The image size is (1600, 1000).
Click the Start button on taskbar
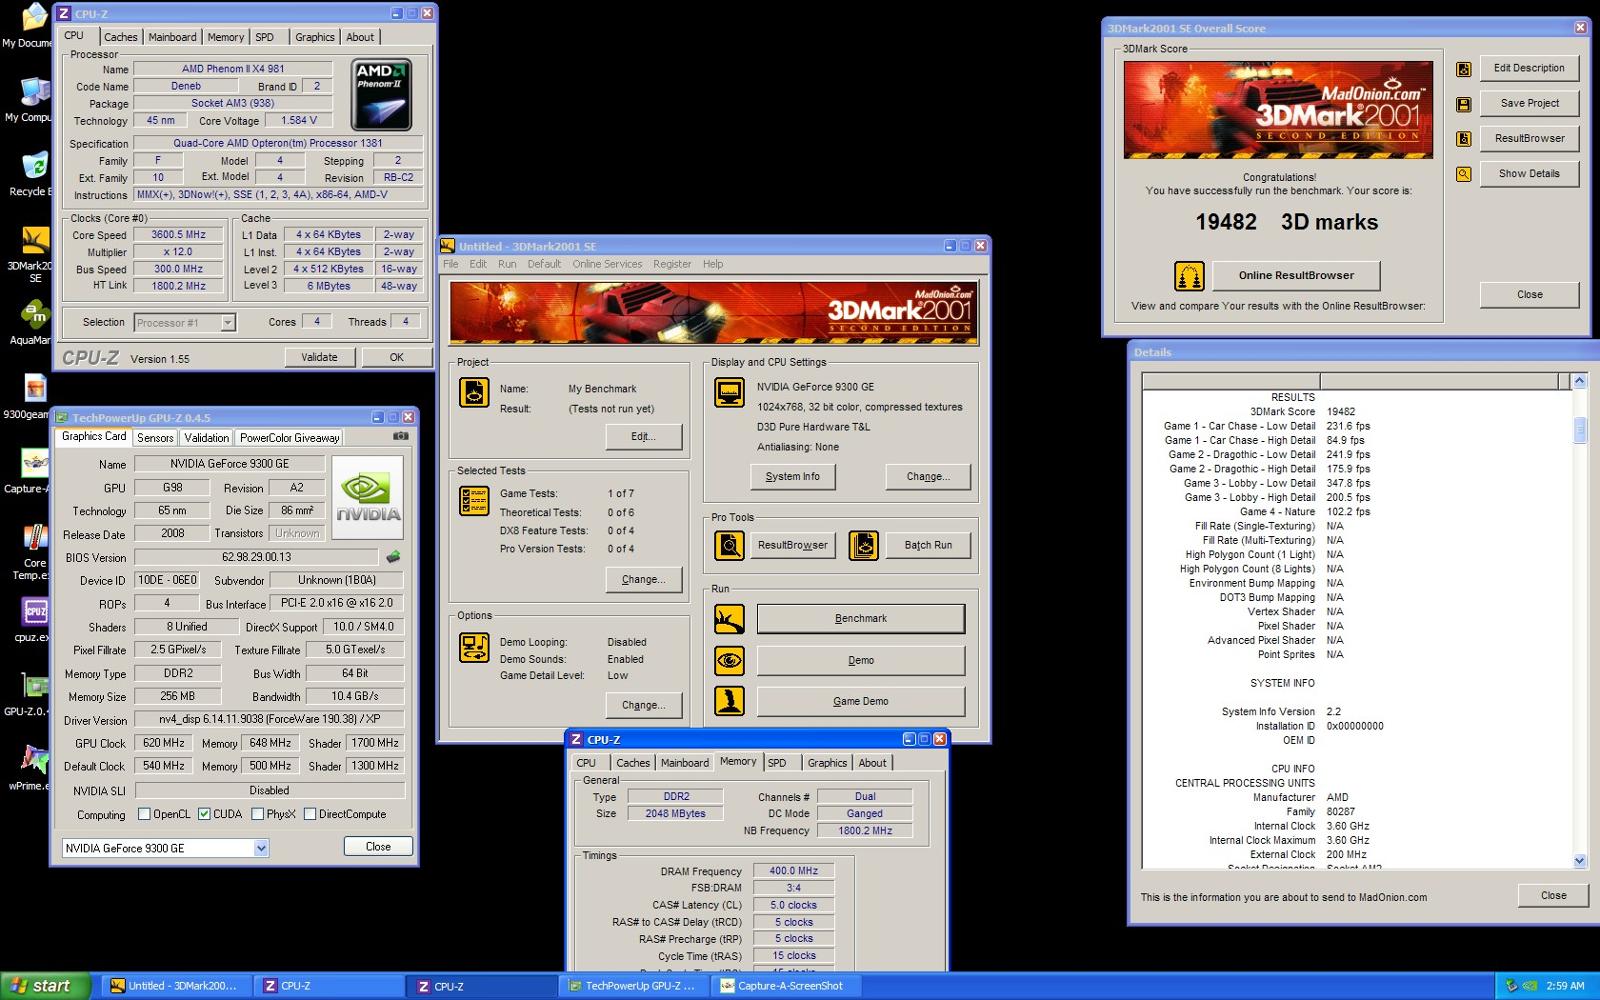(46, 985)
